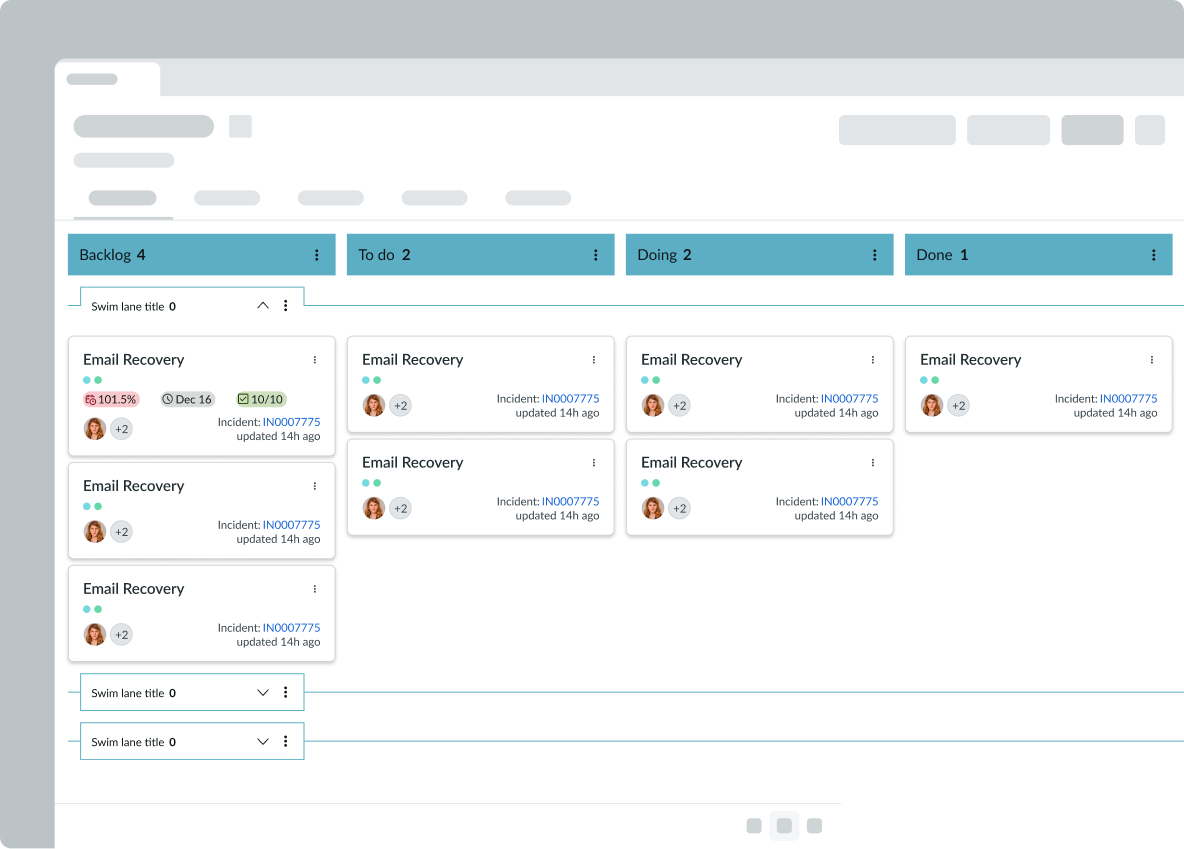This screenshot has width=1184, height=849.
Task: Expand the second swim lane chevron
Action: pos(263,692)
